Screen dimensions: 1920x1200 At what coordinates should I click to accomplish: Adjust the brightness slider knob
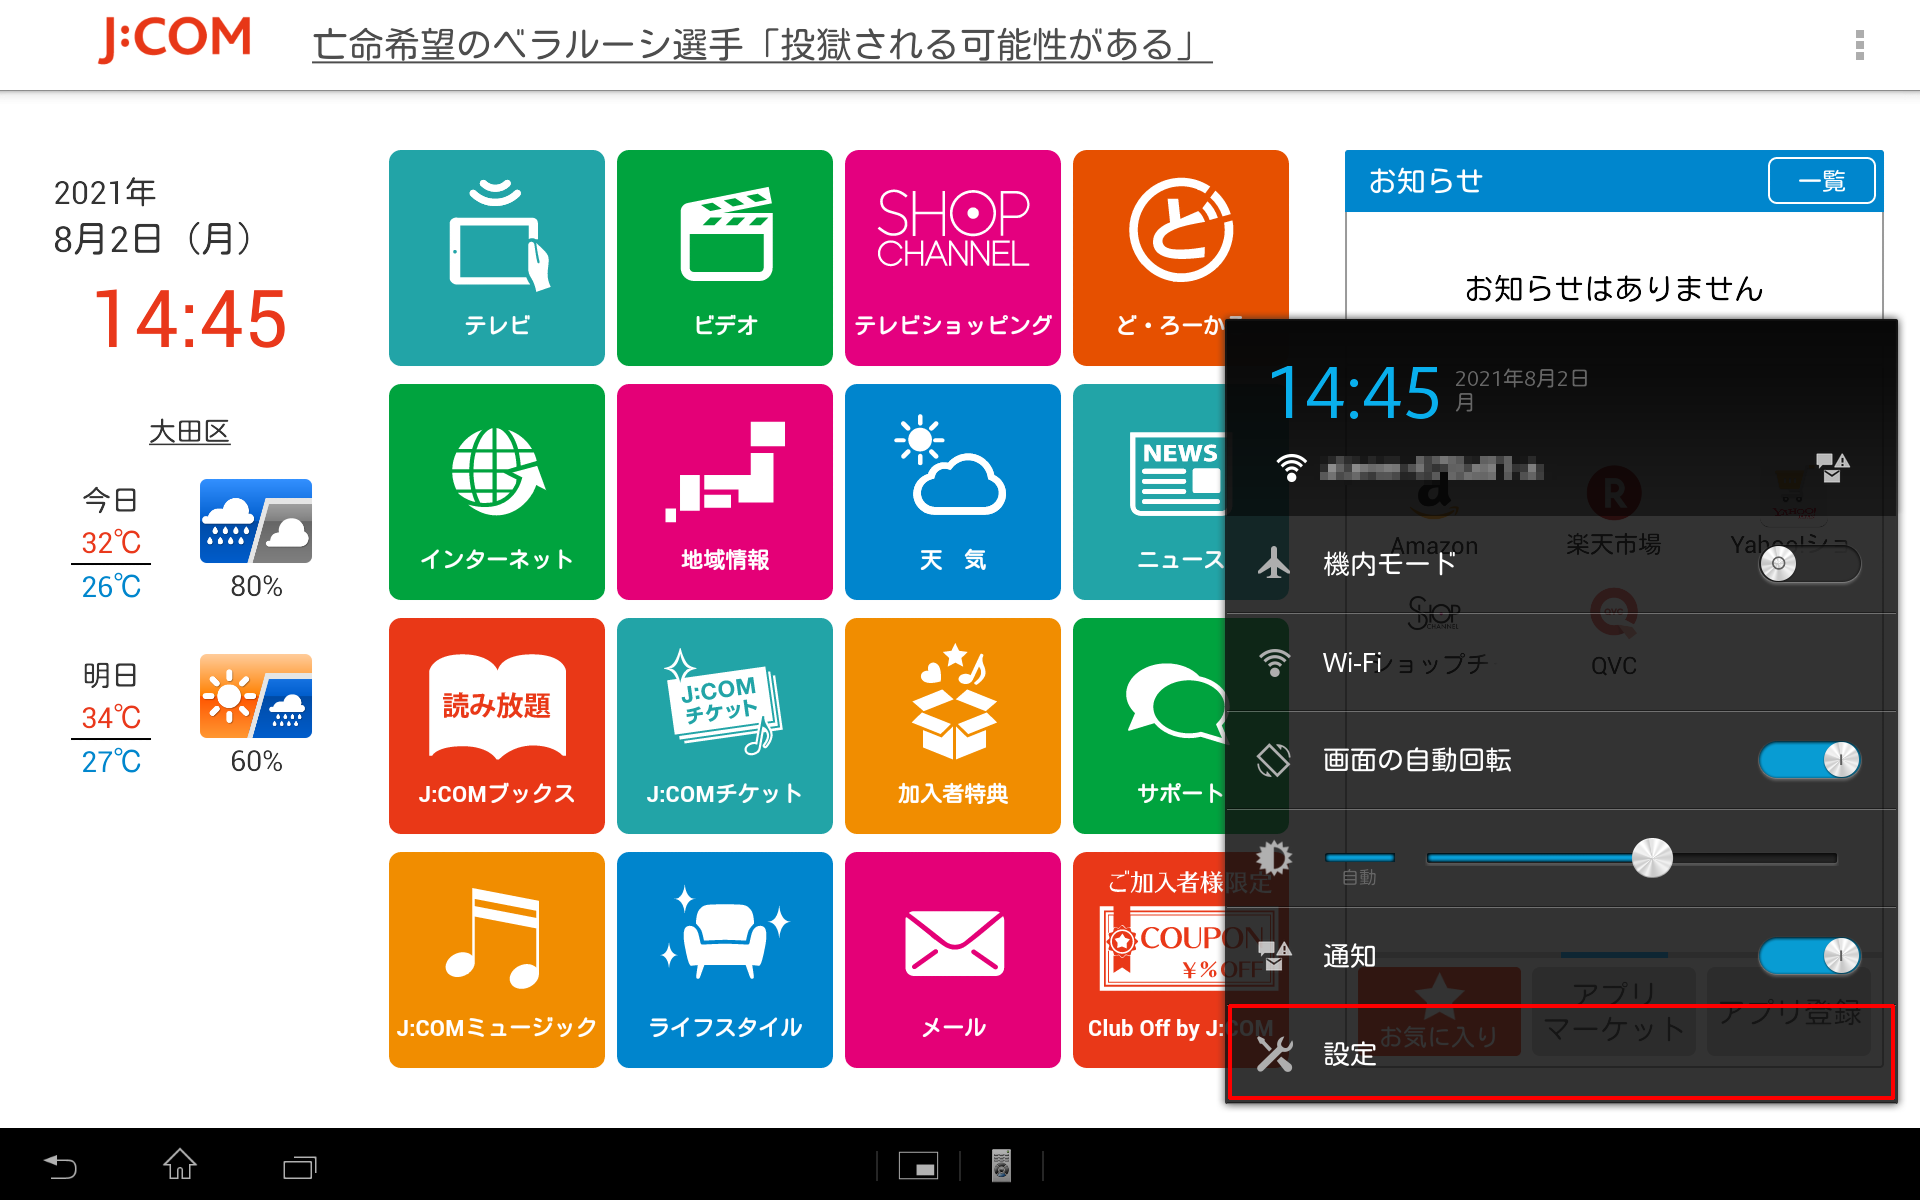pyautogui.click(x=1652, y=858)
